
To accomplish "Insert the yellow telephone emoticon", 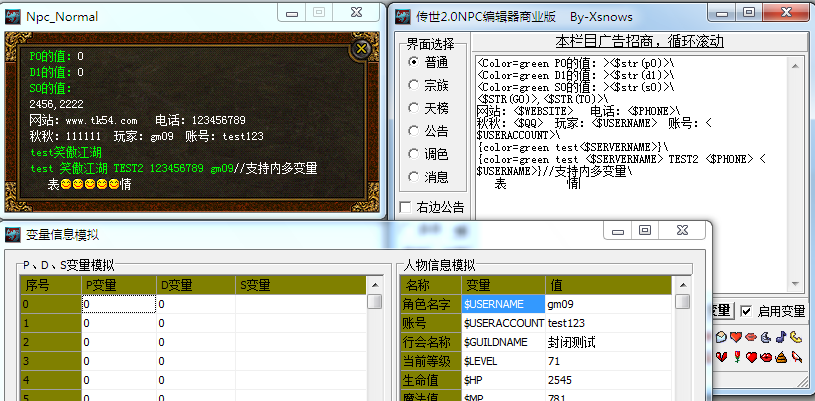I will [796, 337].
